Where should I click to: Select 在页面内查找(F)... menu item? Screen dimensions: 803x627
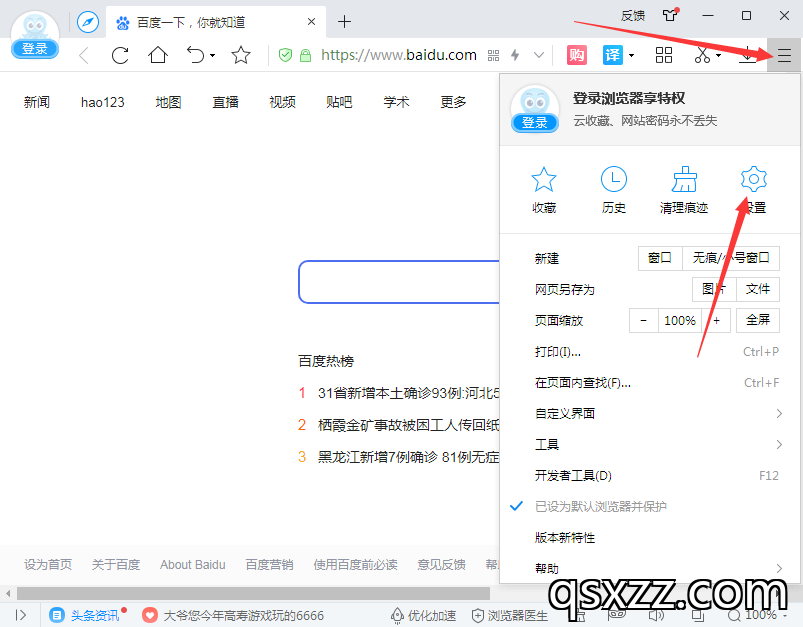[650, 383]
